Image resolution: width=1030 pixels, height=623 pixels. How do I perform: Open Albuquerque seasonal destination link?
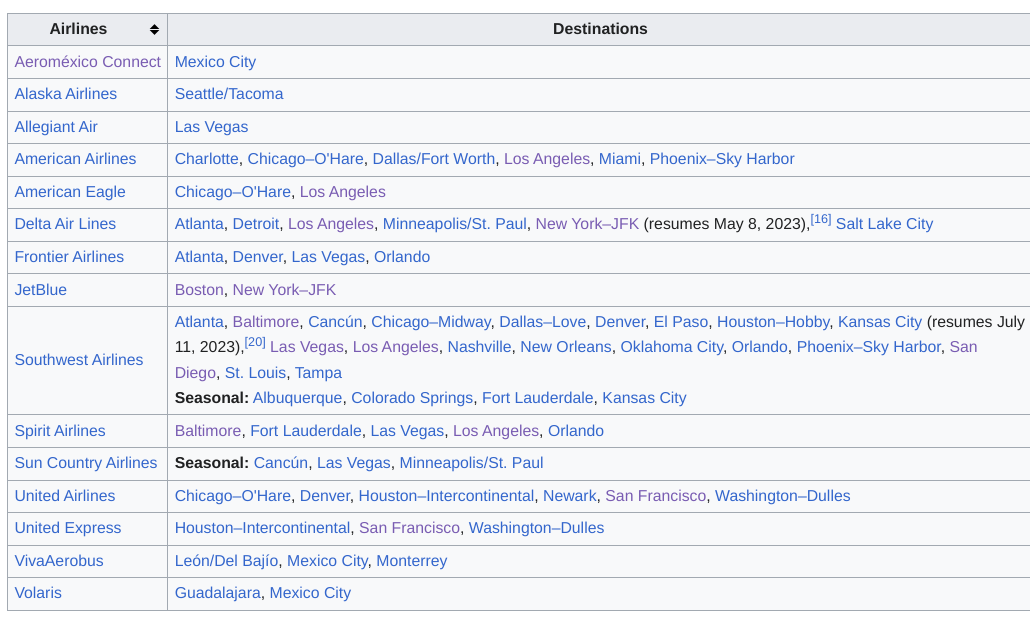tap(297, 398)
